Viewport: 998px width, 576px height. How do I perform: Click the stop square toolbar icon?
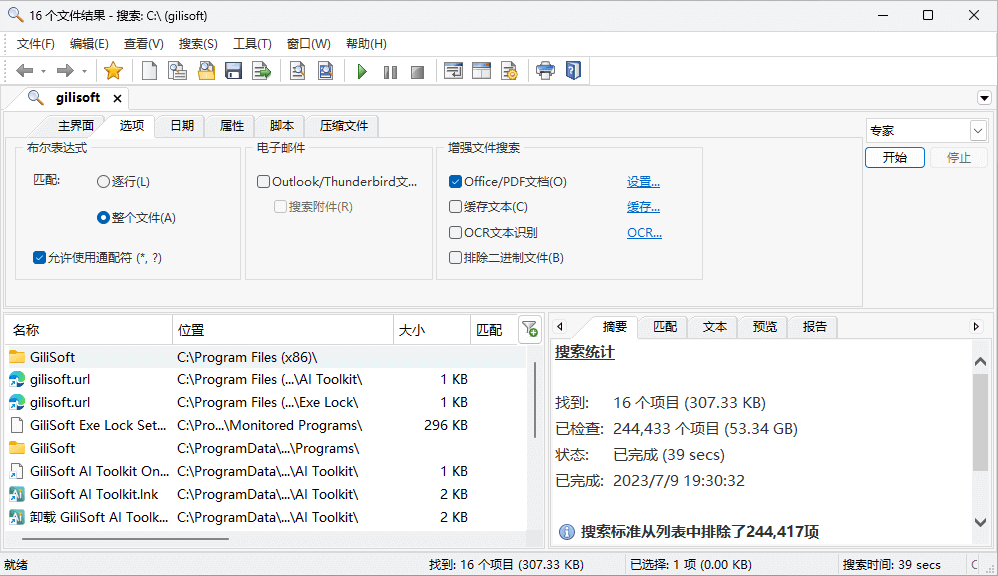(x=418, y=72)
